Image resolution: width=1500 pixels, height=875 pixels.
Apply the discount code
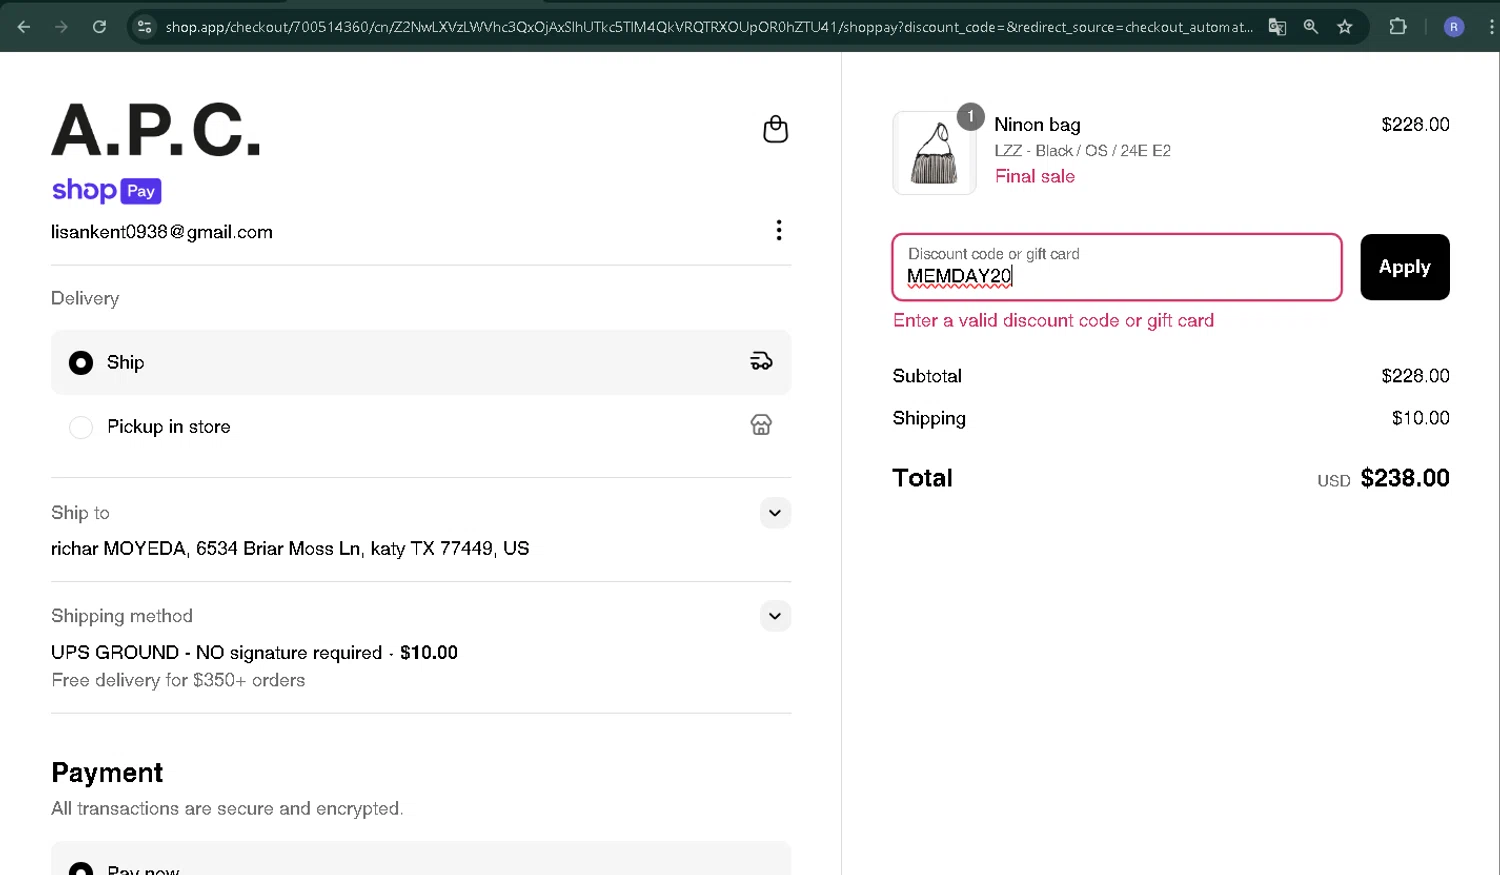click(1404, 267)
